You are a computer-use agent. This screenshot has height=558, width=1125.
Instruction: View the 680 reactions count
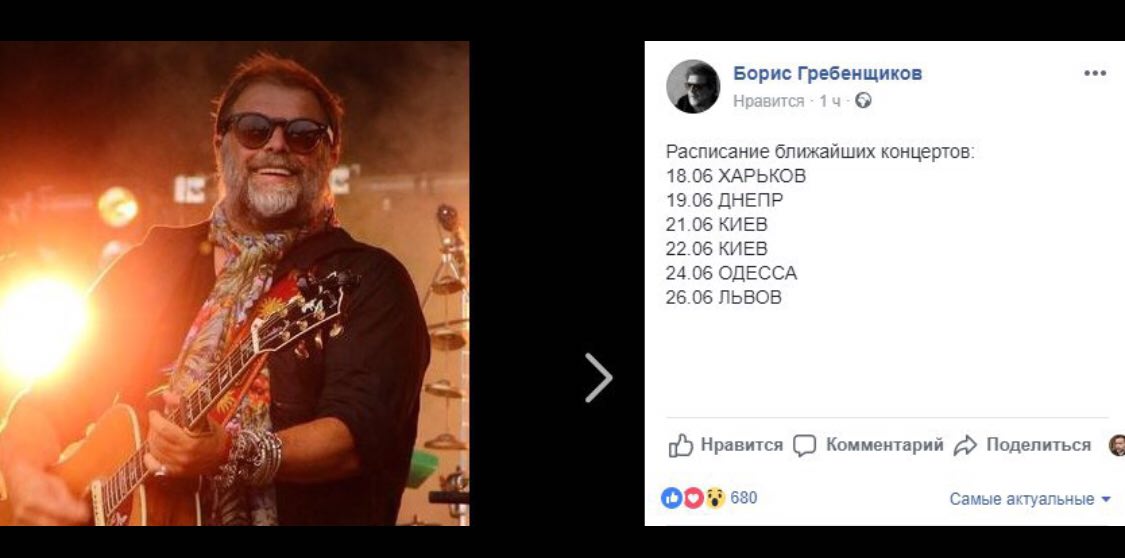pos(743,498)
